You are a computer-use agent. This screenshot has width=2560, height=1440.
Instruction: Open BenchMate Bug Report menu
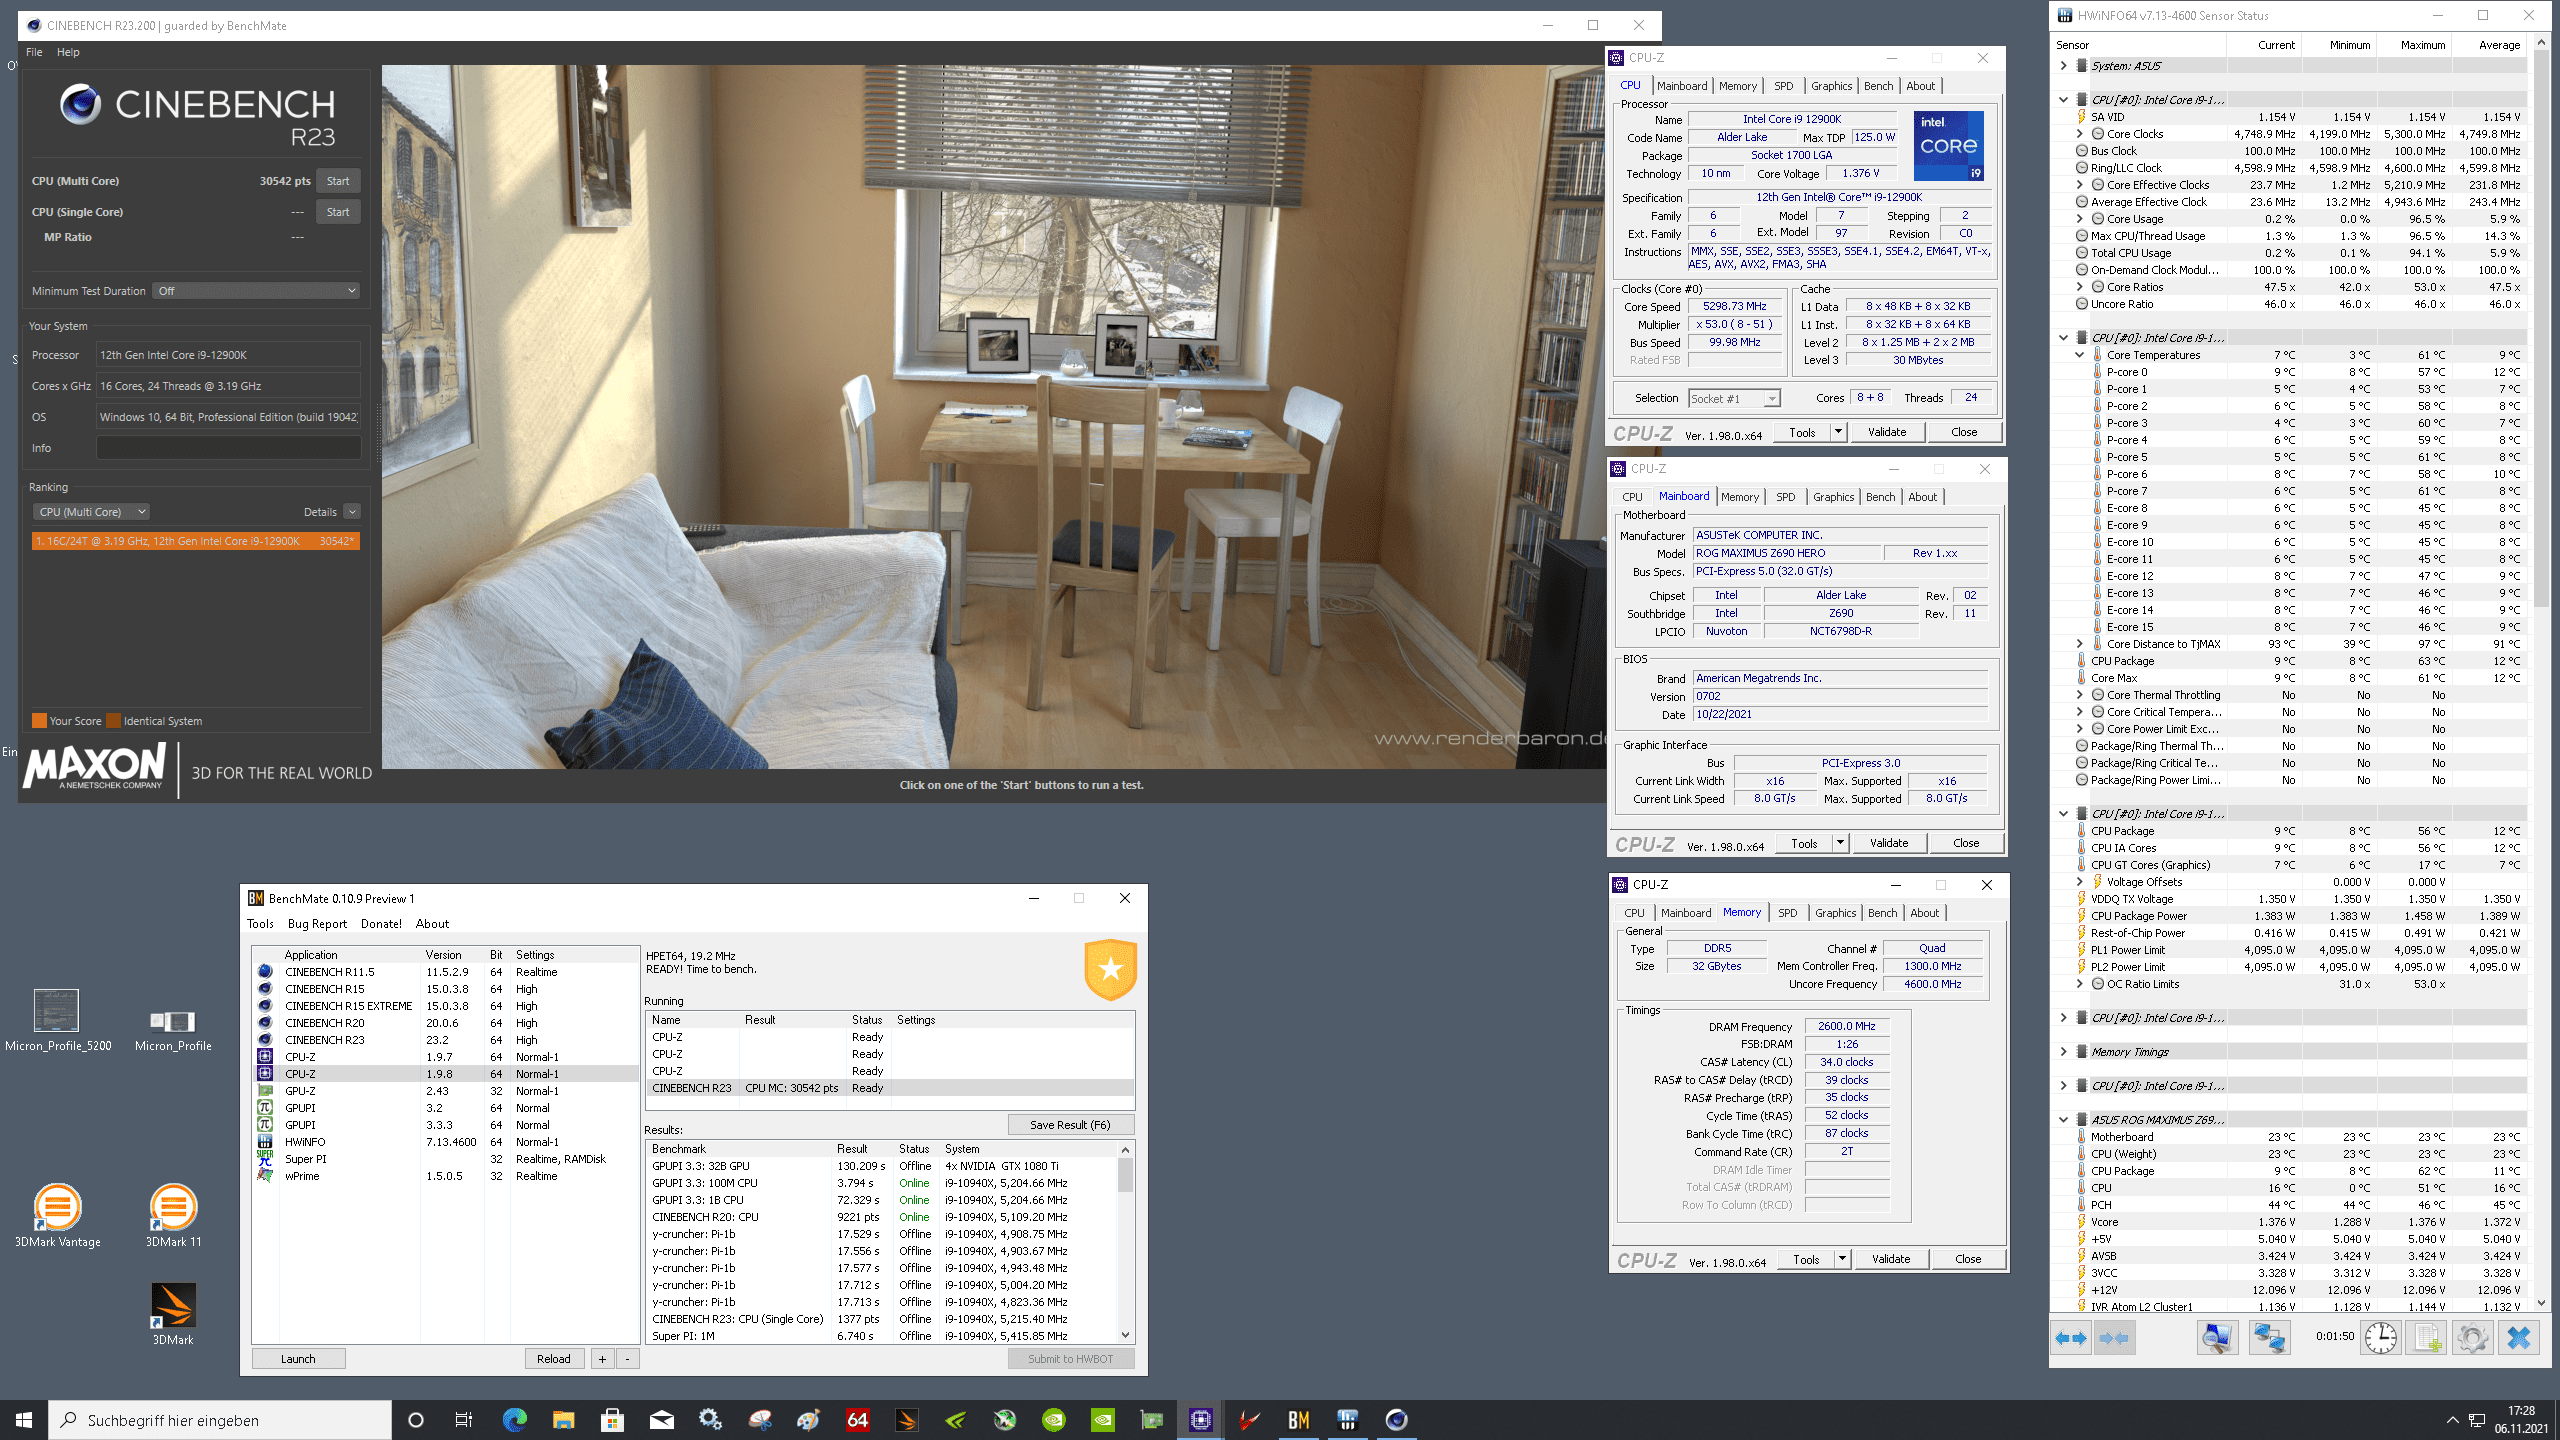[x=317, y=924]
